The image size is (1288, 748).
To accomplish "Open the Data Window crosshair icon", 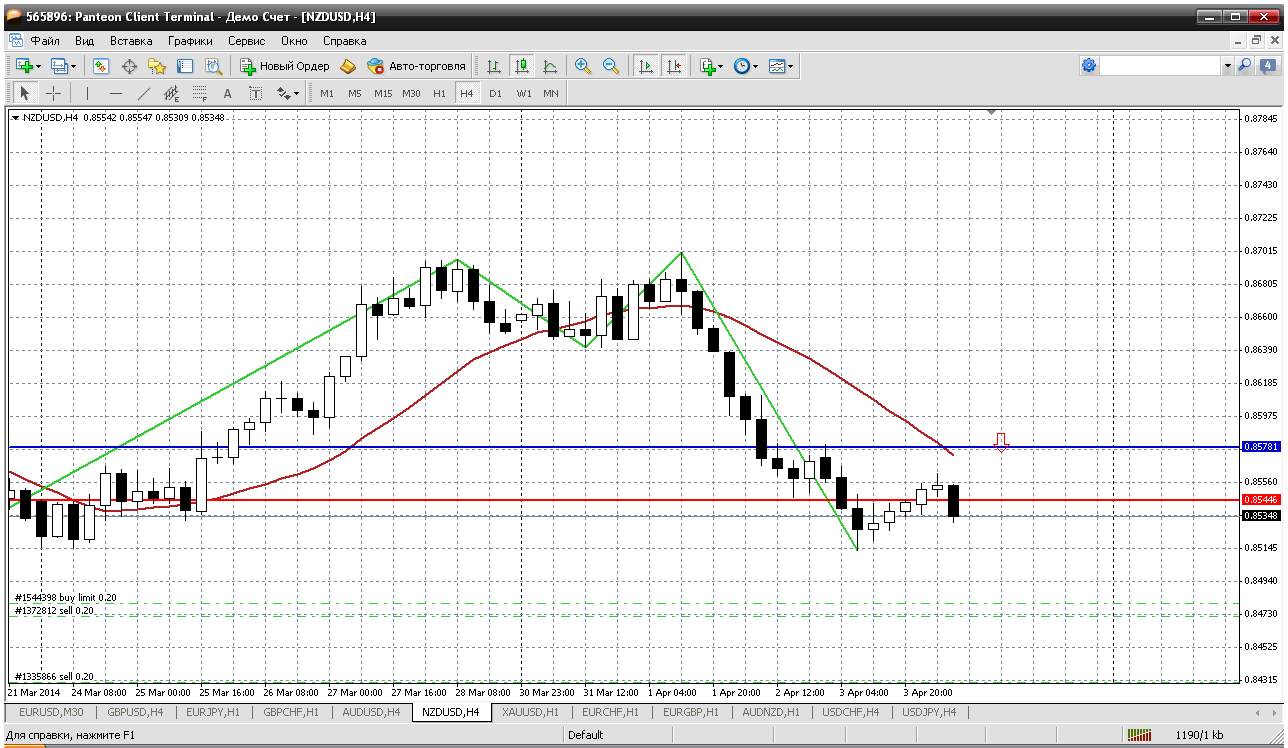I will 129,66.
